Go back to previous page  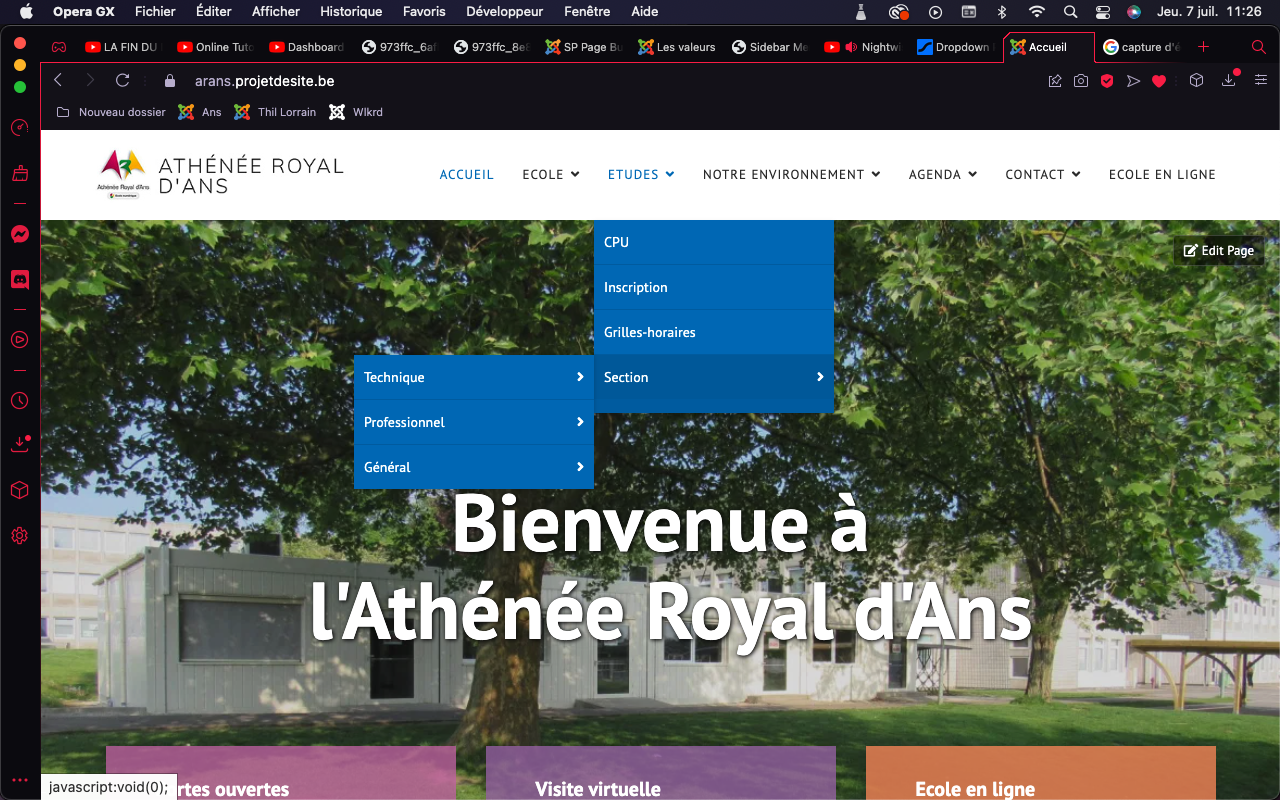coord(58,80)
